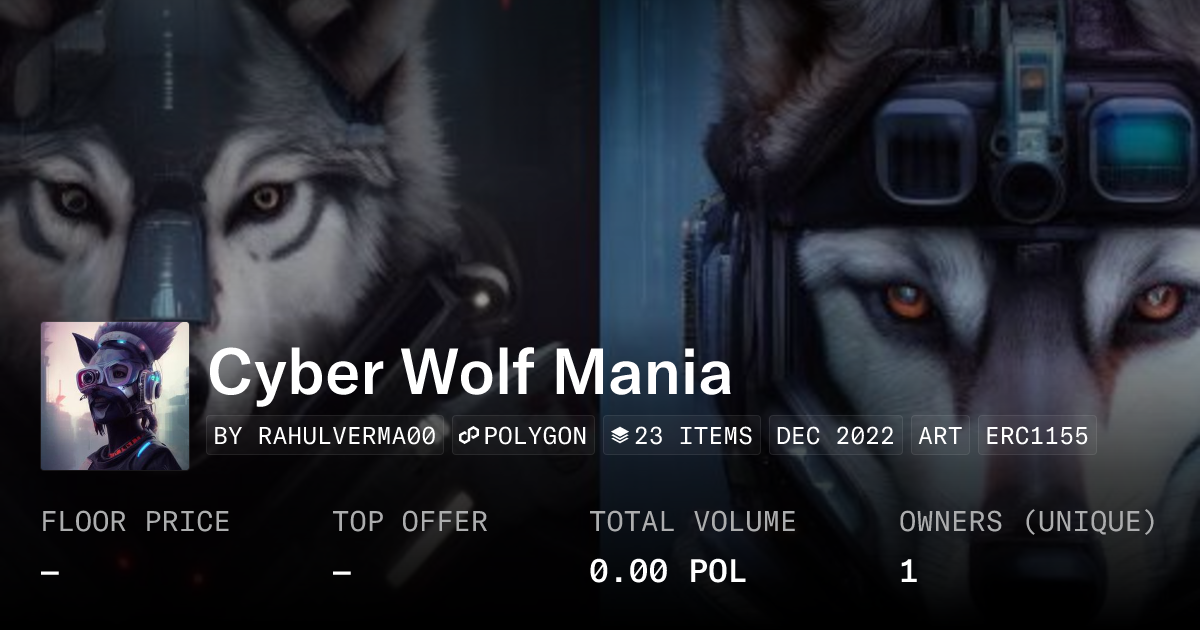This screenshot has width=1200, height=630.
Task: Click the TOP OFFER label
Action: pyautogui.click(x=410, y=522)
